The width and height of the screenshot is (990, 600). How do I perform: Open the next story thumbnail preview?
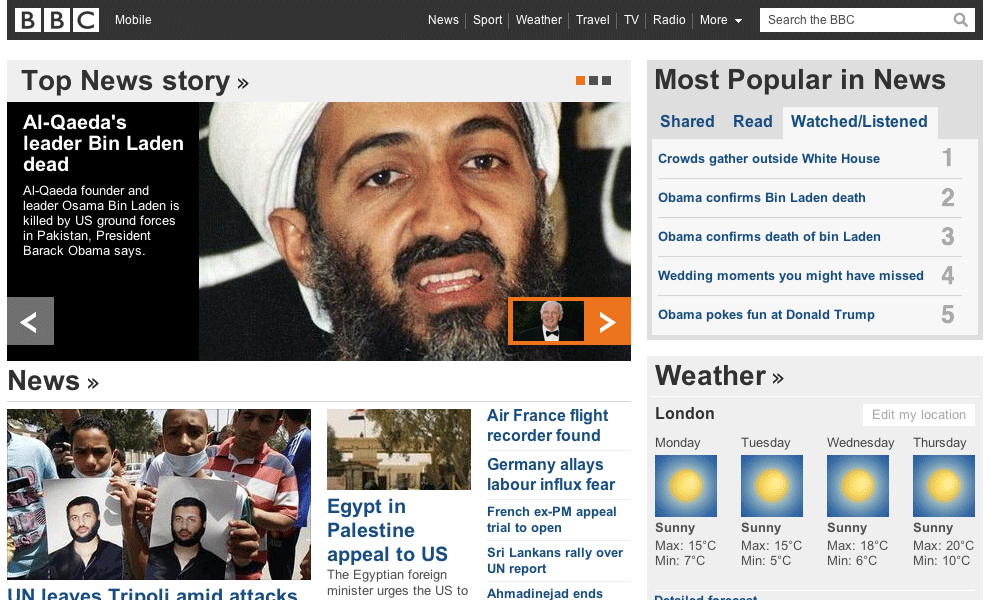(x=548, y=321)
